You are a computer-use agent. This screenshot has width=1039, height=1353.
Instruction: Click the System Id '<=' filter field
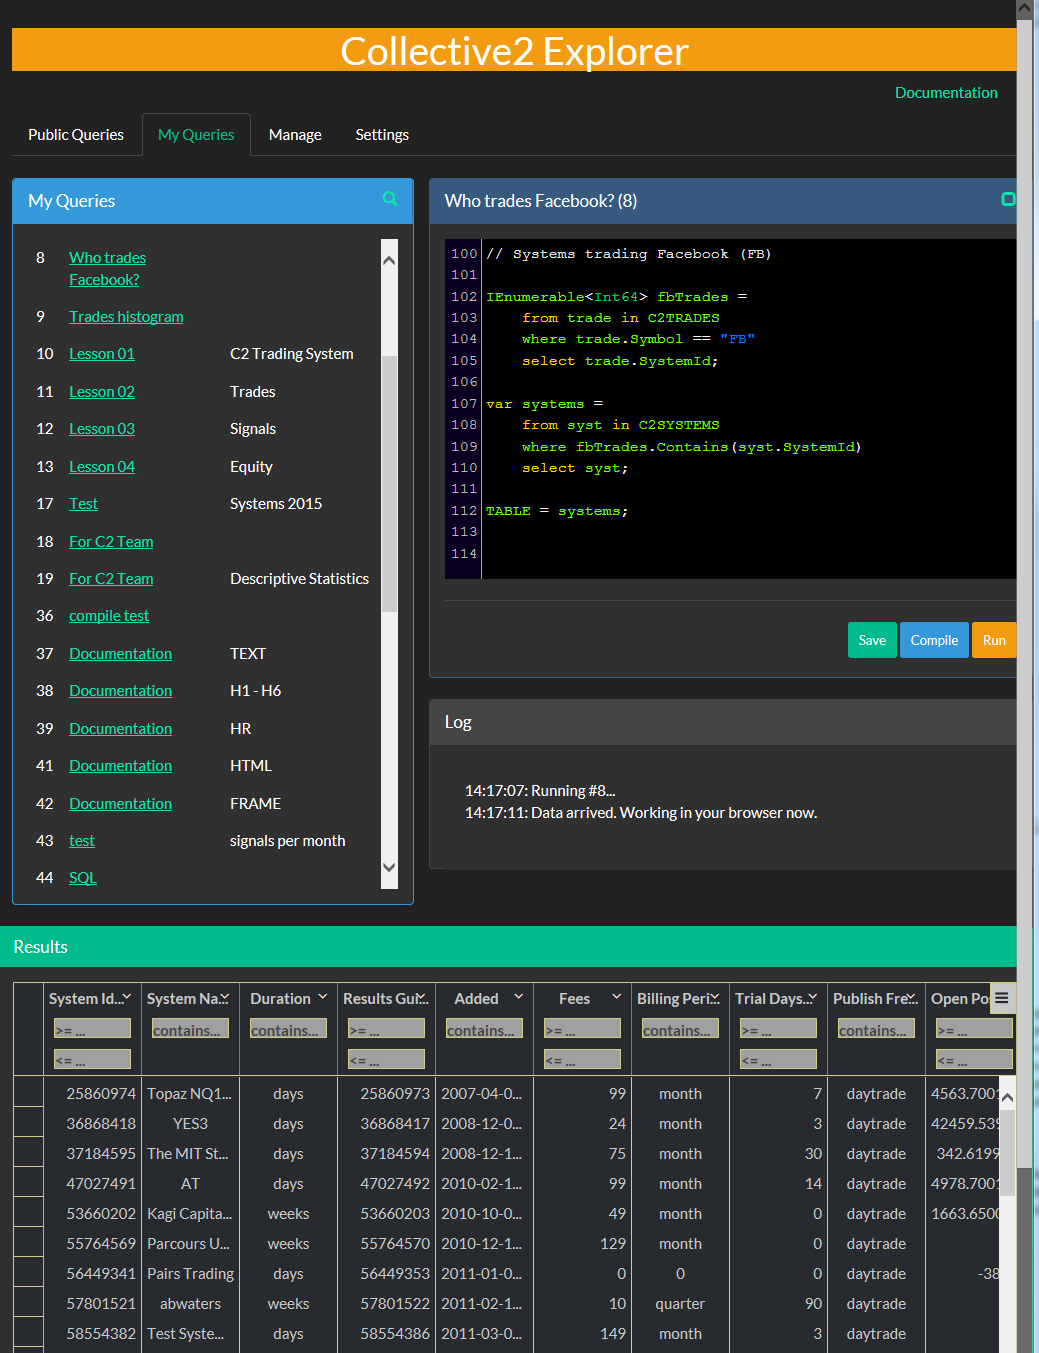coord(92,1059)
